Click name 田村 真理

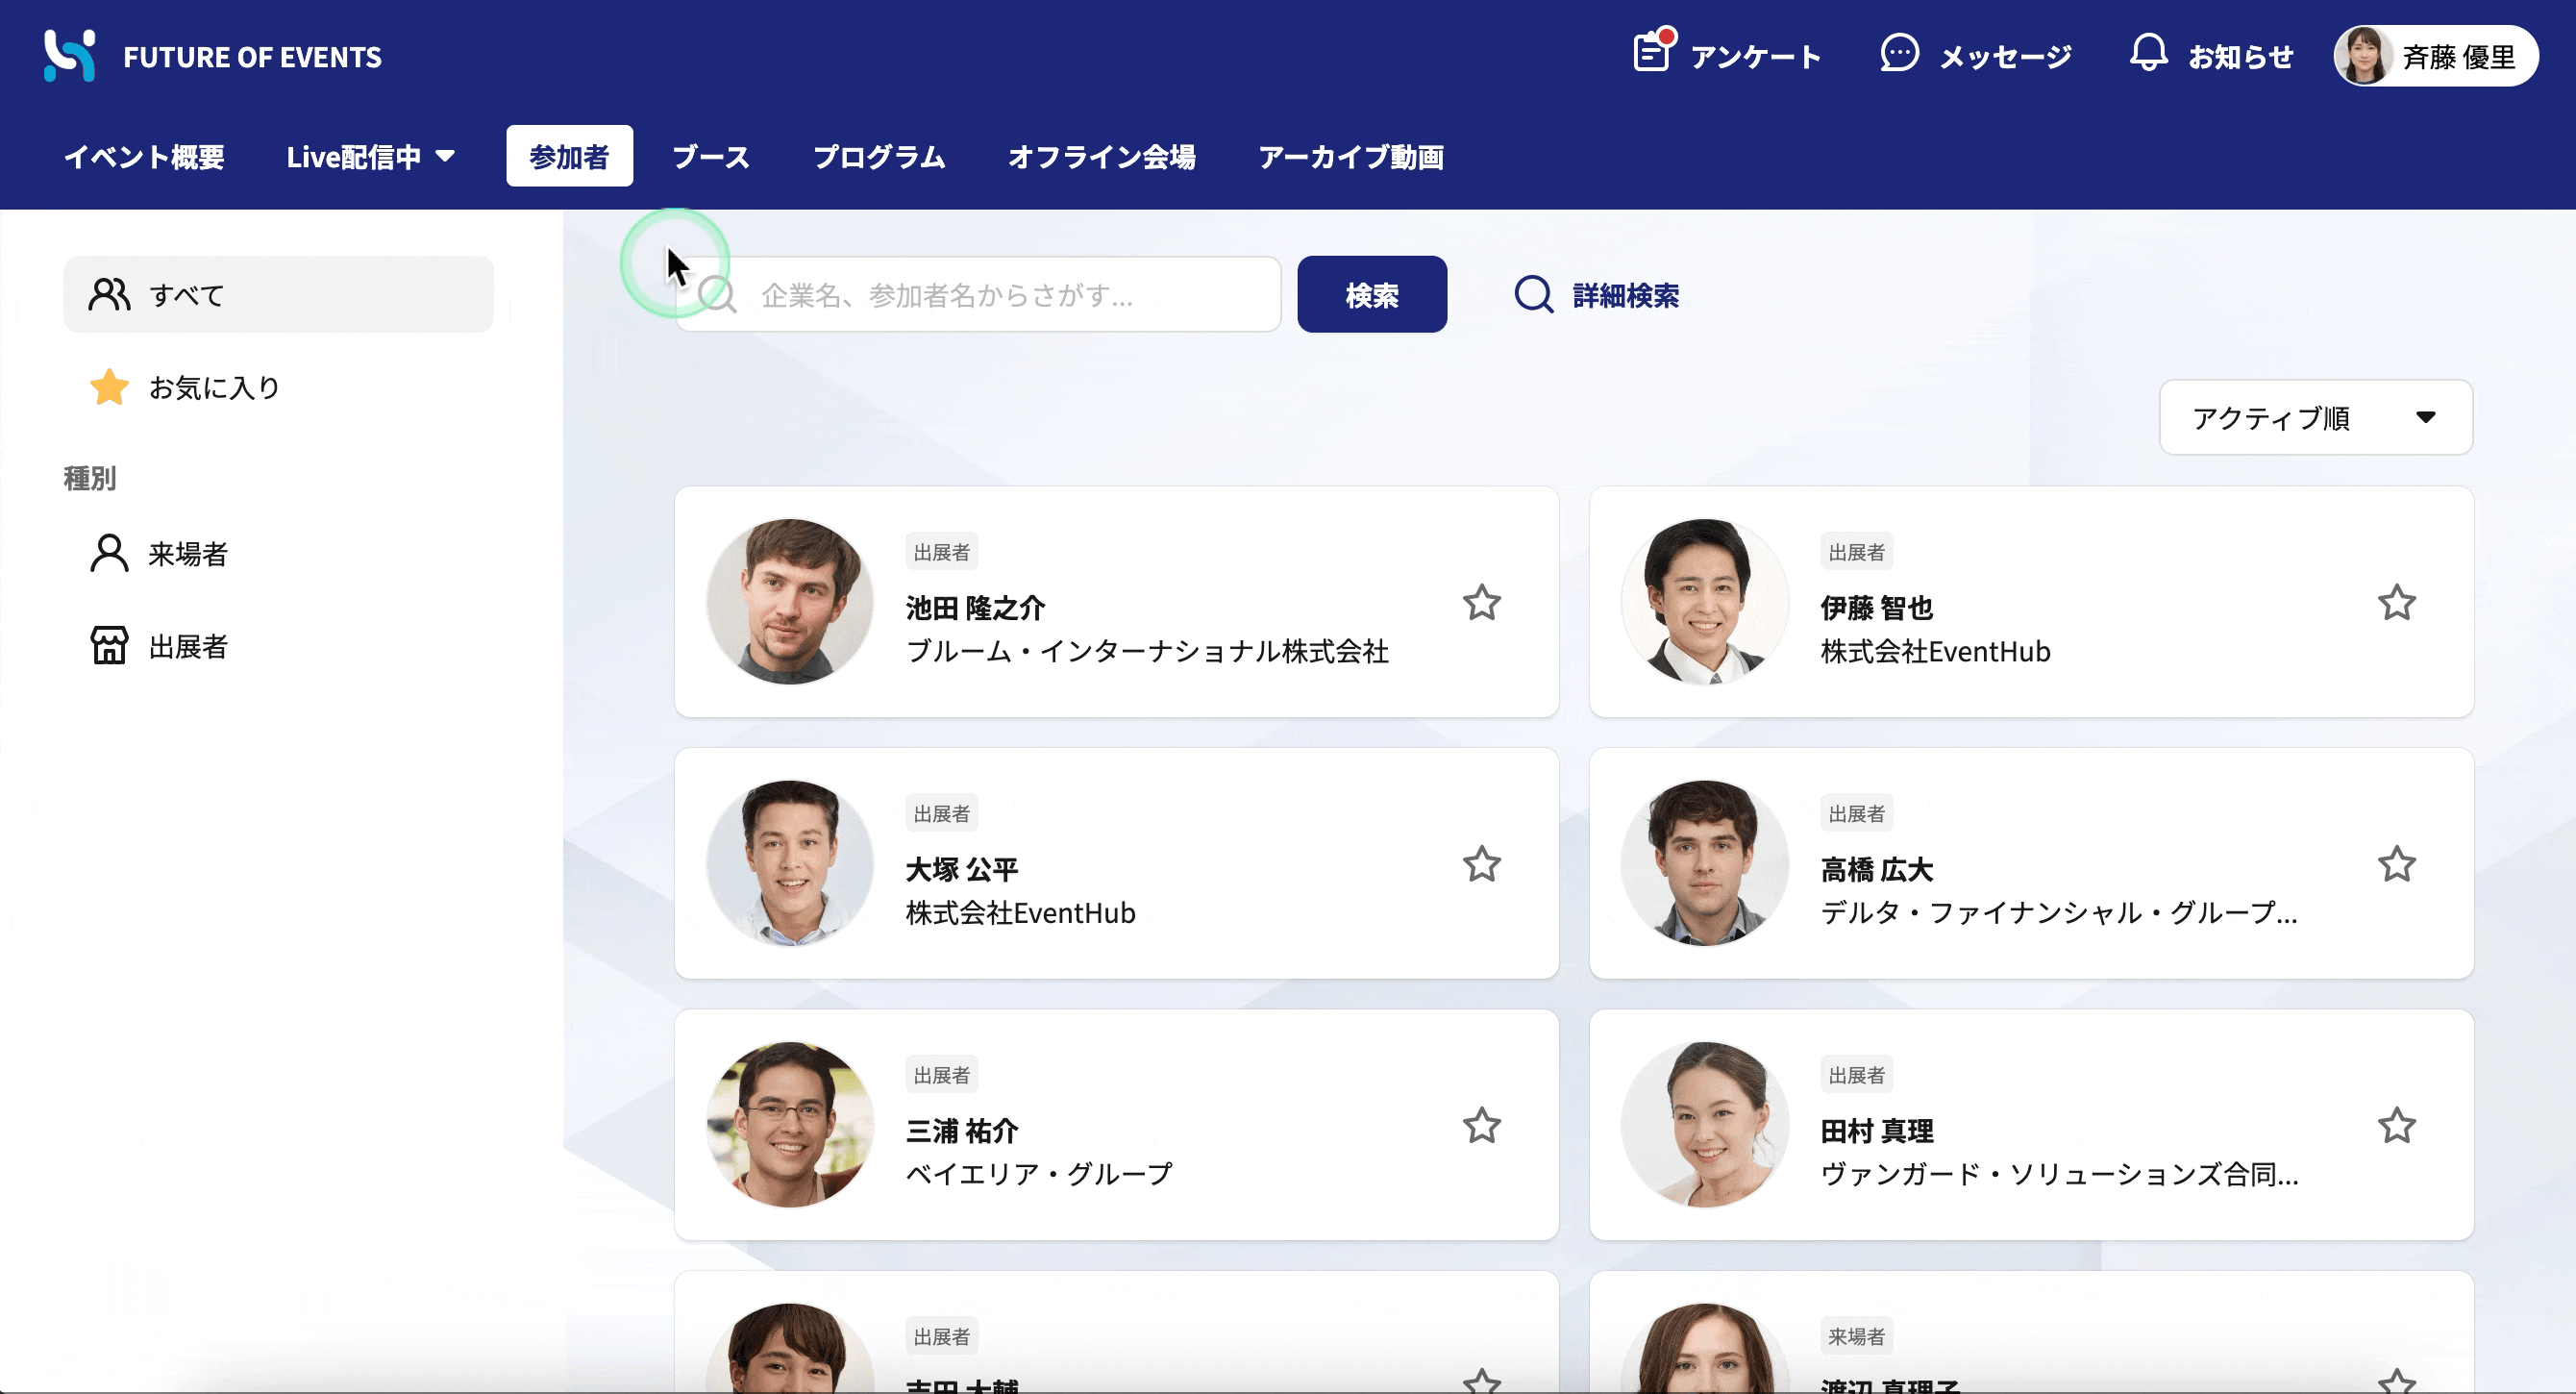click(x=1876, y=1131)
